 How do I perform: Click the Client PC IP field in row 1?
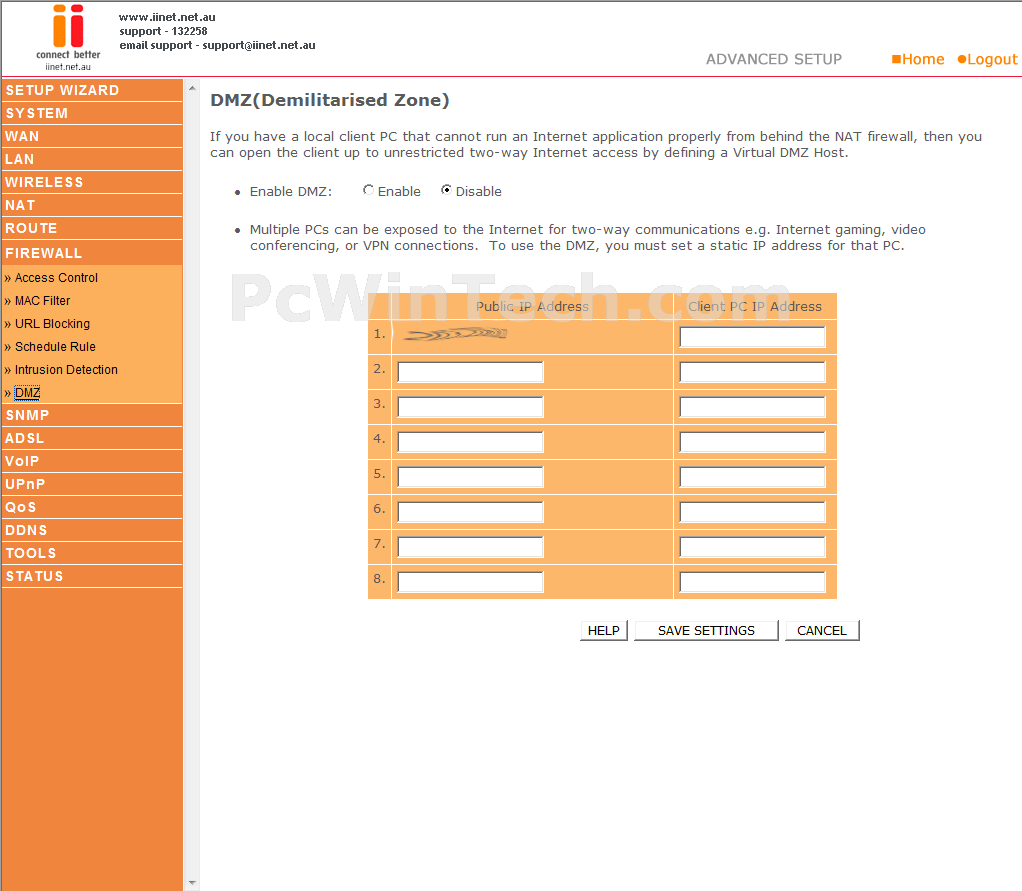(x=752, y=337)
